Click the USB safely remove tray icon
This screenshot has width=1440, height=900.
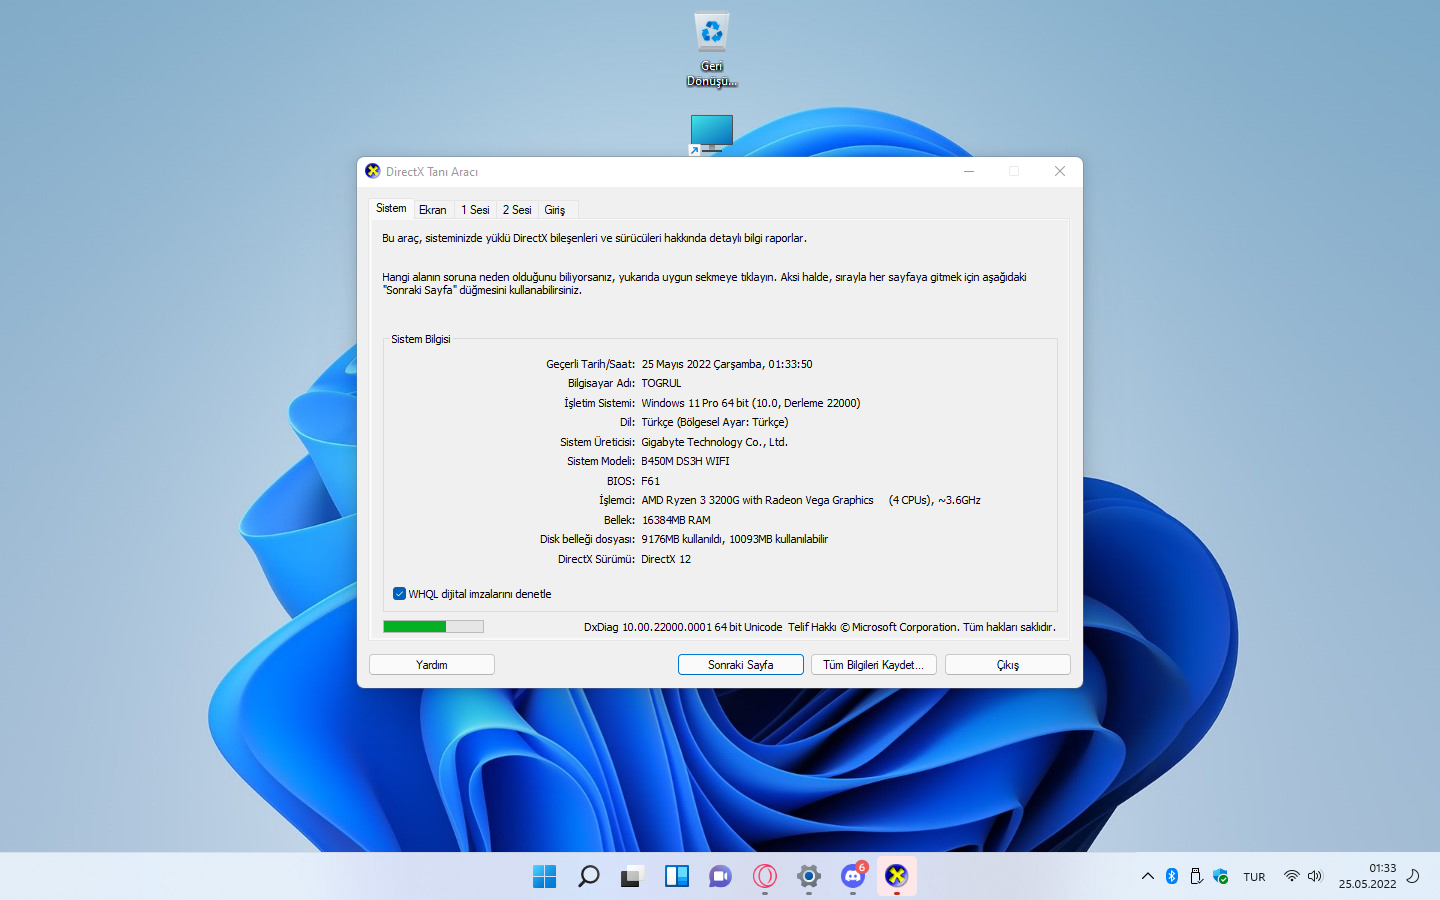point(1196,876)
